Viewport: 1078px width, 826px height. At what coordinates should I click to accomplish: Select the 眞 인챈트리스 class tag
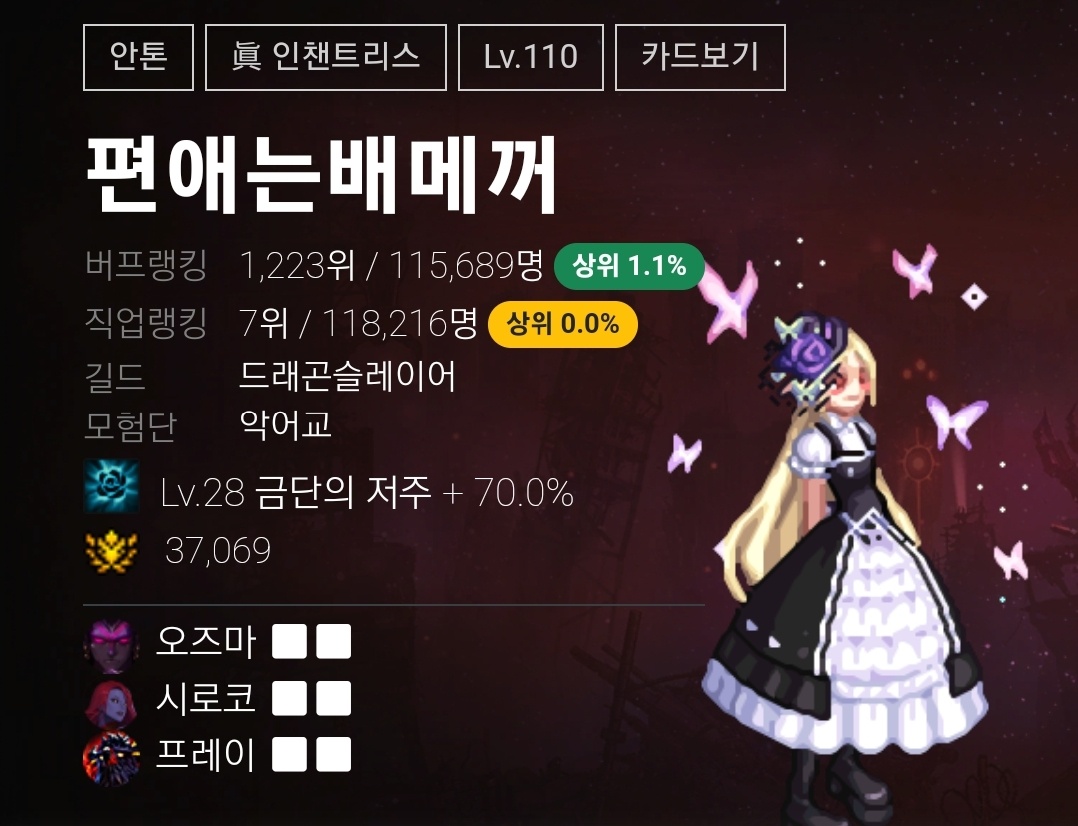coord(326,57)
